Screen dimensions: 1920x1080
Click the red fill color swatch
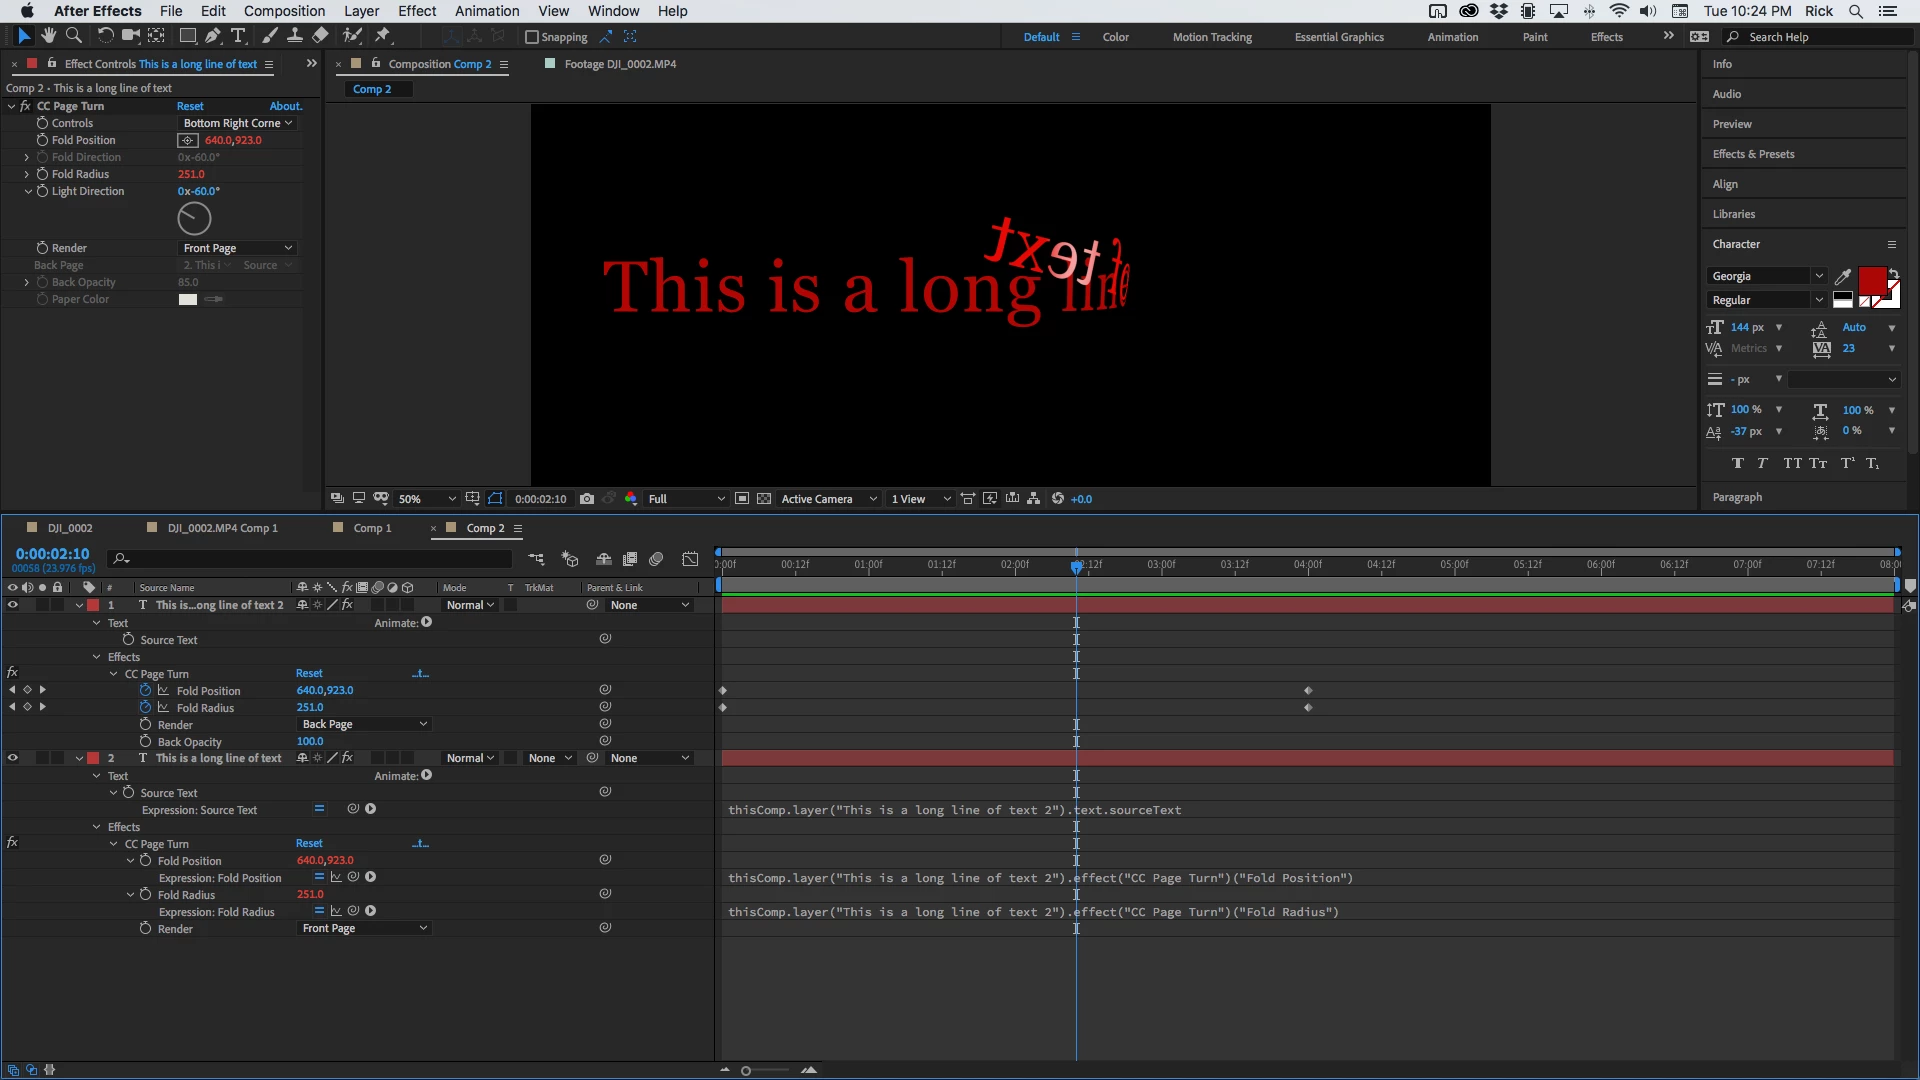coord(1871,281)
